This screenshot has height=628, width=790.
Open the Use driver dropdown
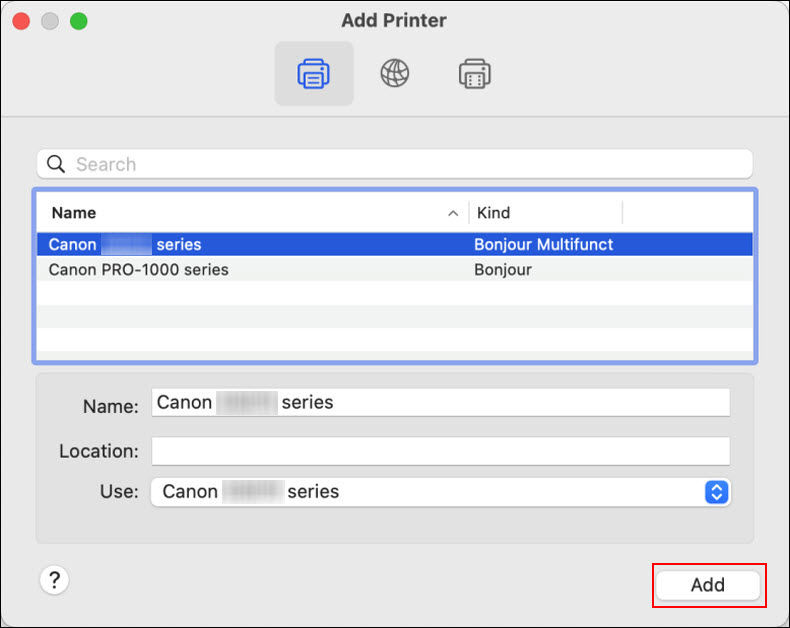click(440, 492)
